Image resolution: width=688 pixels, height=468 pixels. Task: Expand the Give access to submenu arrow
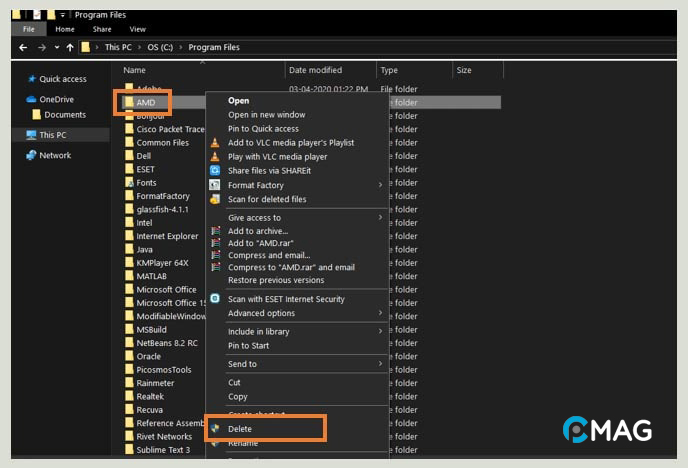coord(380,217)
